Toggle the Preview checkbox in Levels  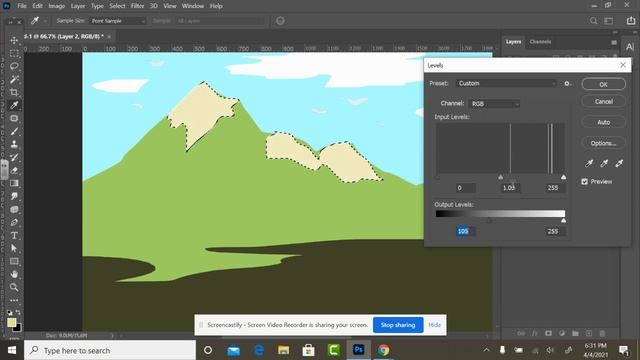click(x=584, y=182)
